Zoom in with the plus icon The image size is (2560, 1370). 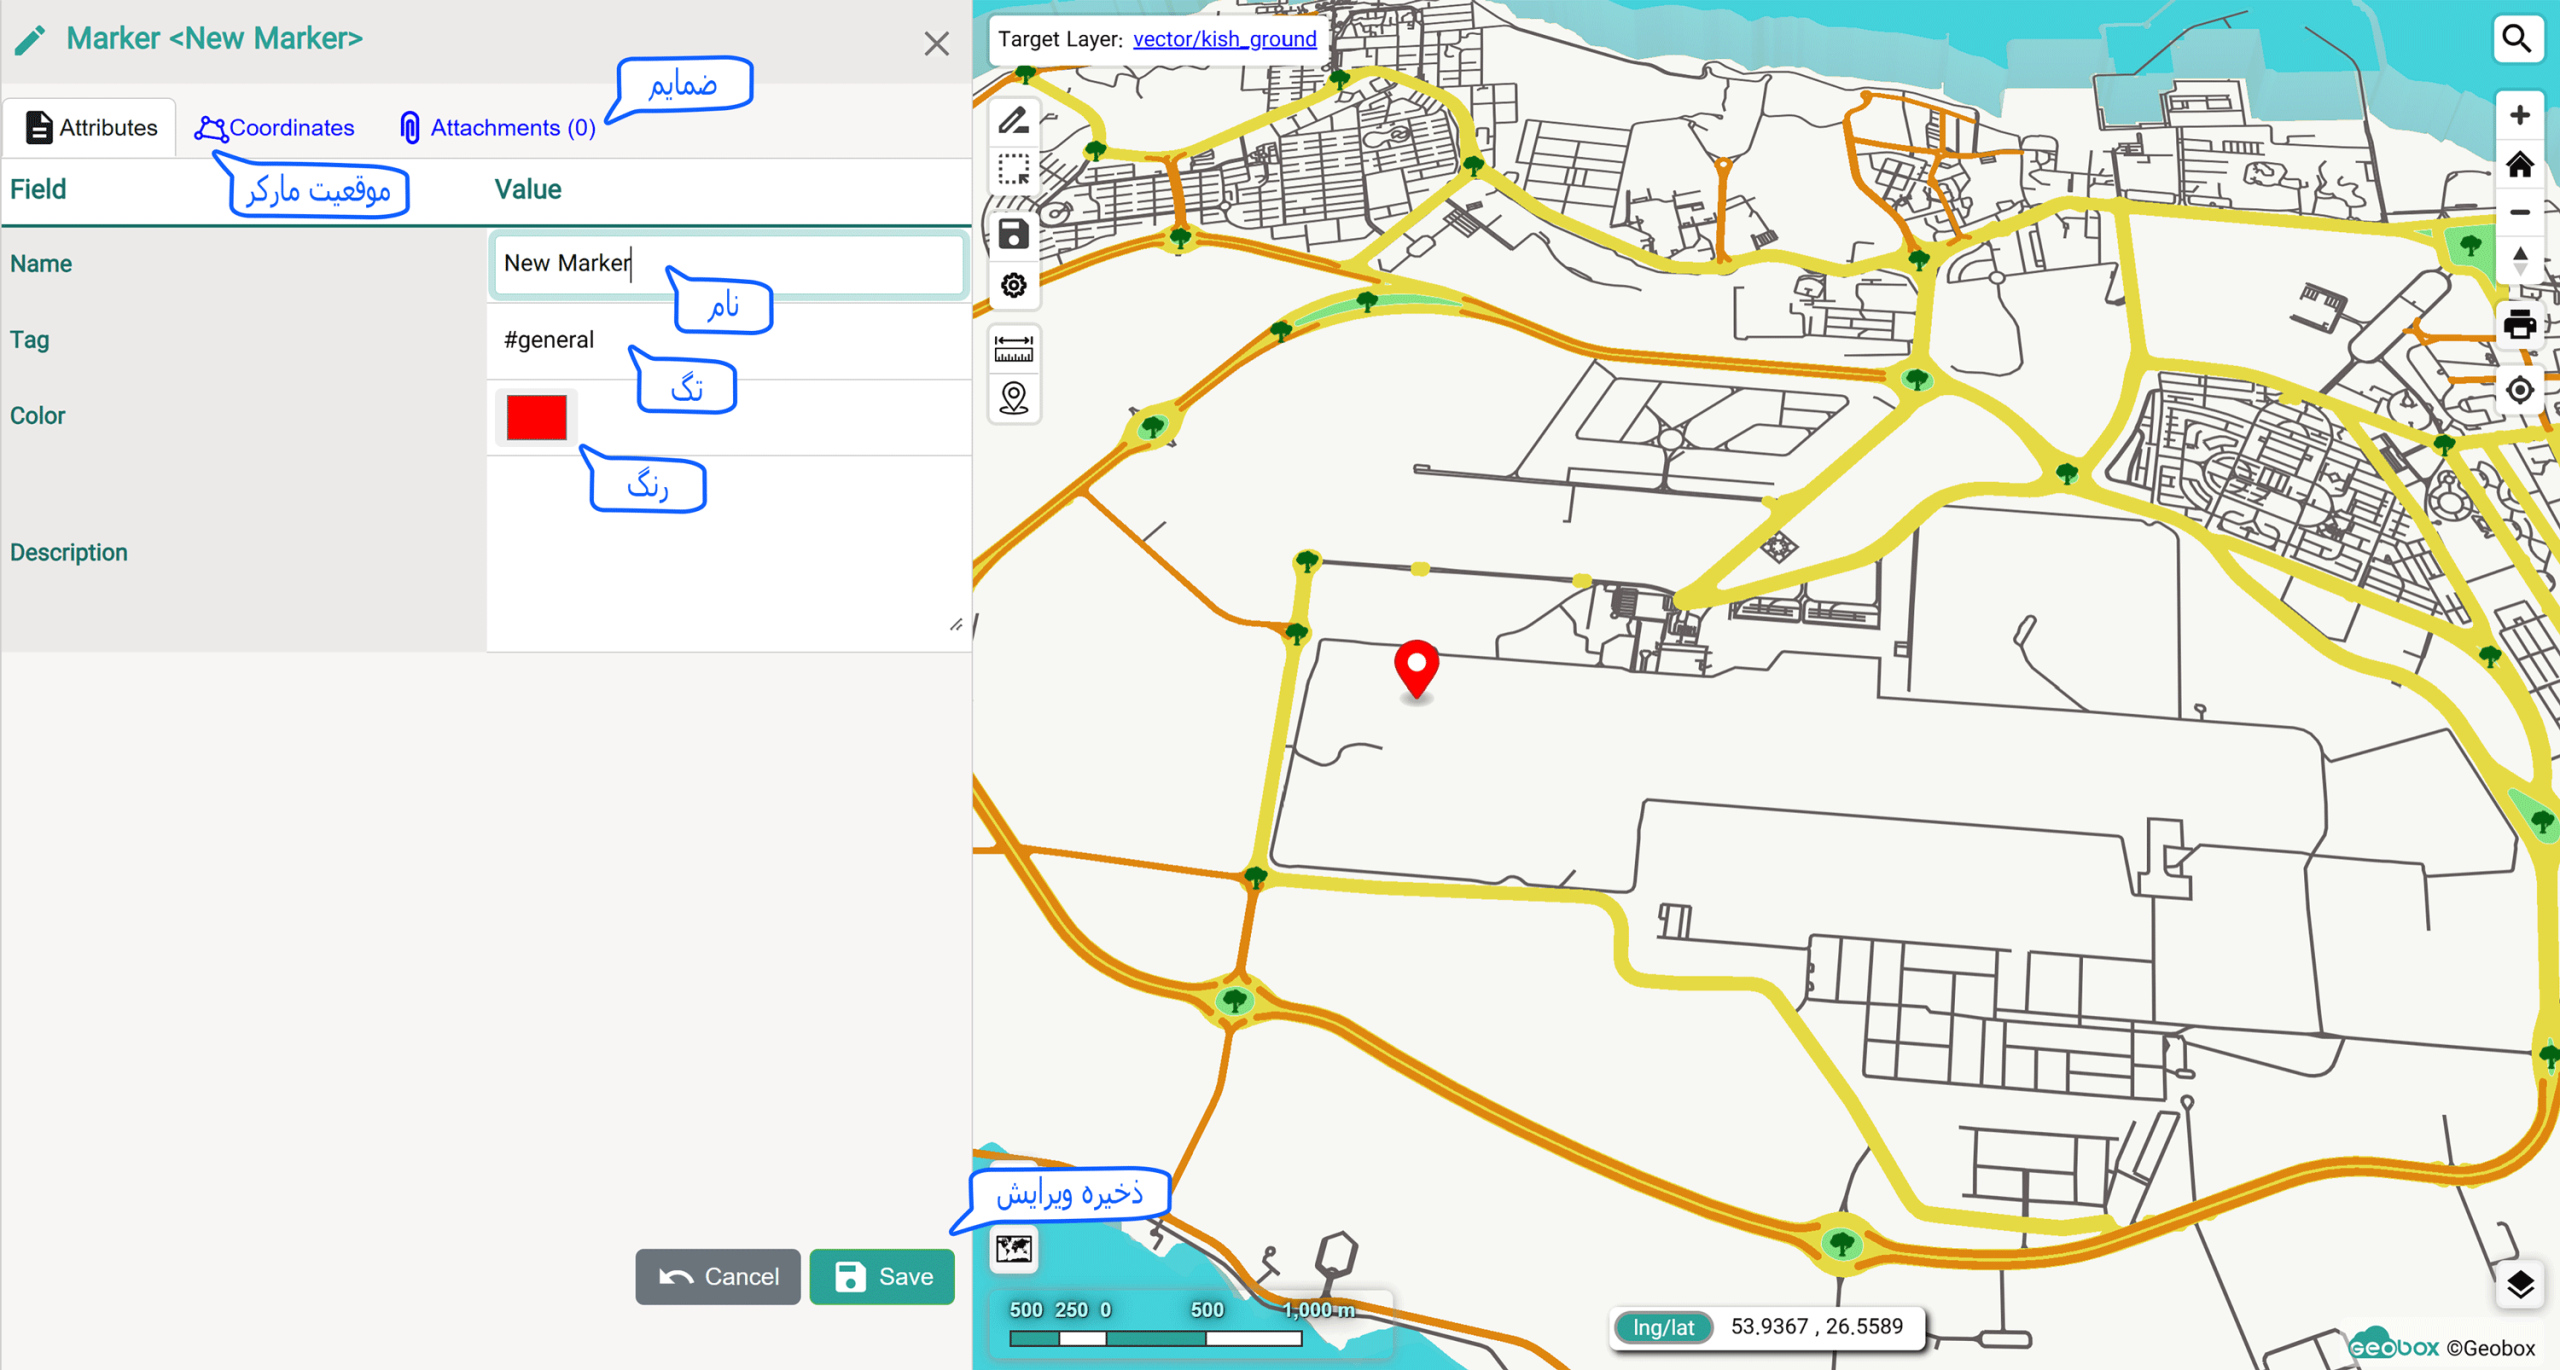coord(2519,115)
